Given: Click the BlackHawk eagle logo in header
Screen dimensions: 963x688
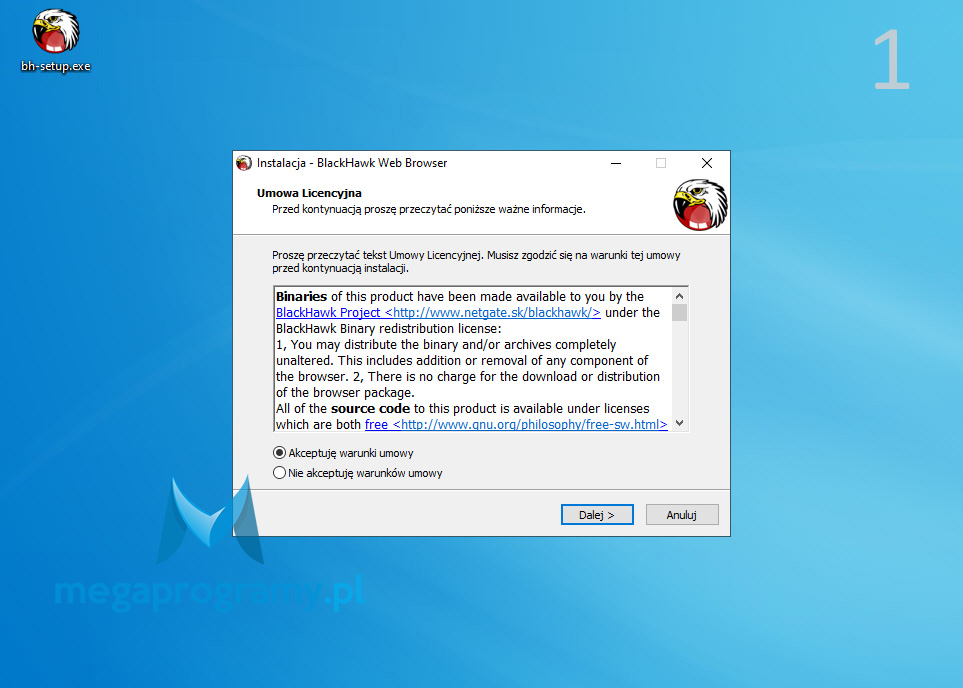Looking at the screenshot, I should click(x=700, y=205).
